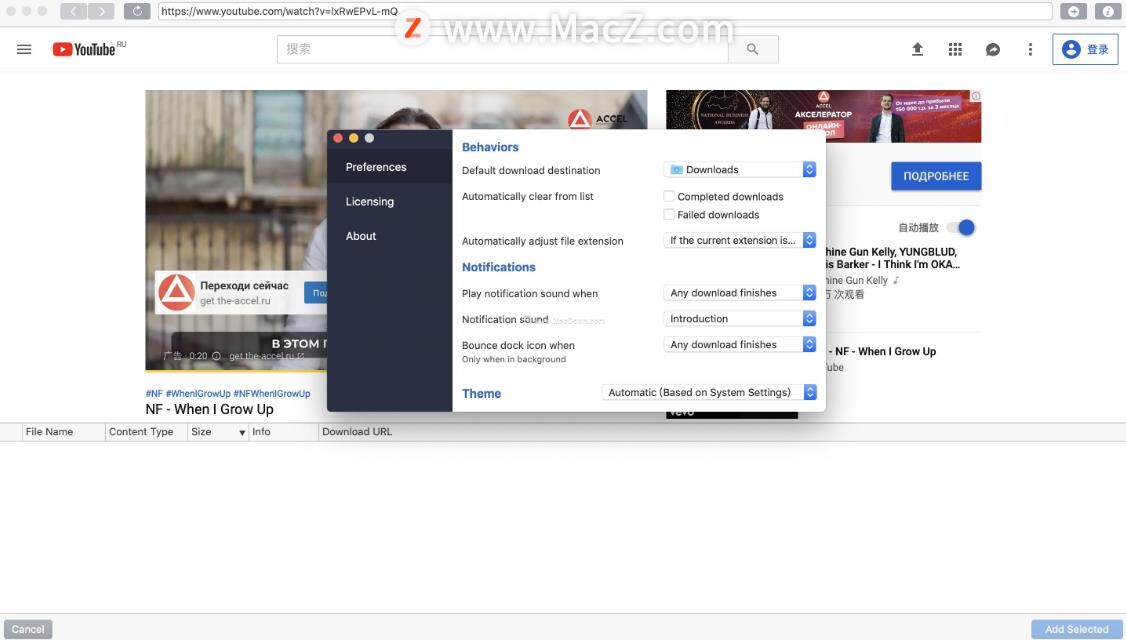The width and height of the screenshot is (1126, 640).
Task: Click the Notifications section heading
Action: coord(498,266)
